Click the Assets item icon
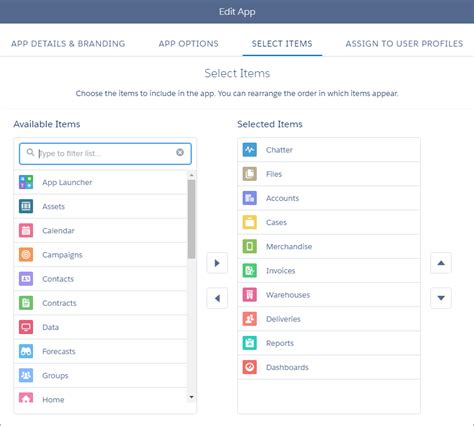This screenshot has width=474, height=426. pyautogui.click(x=26, y=206)
